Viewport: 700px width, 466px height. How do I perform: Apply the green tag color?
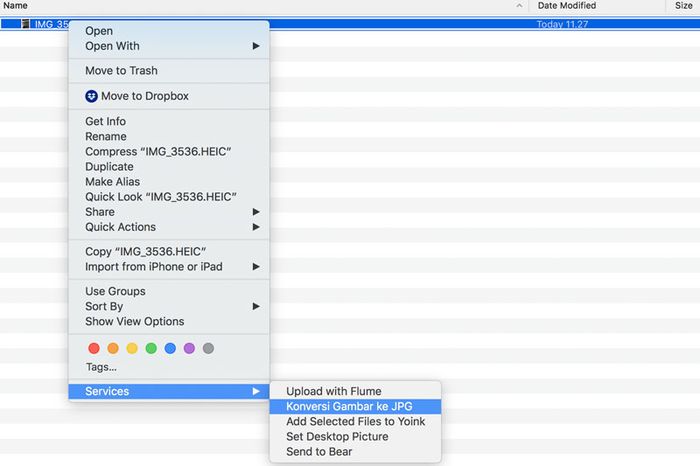151,348
